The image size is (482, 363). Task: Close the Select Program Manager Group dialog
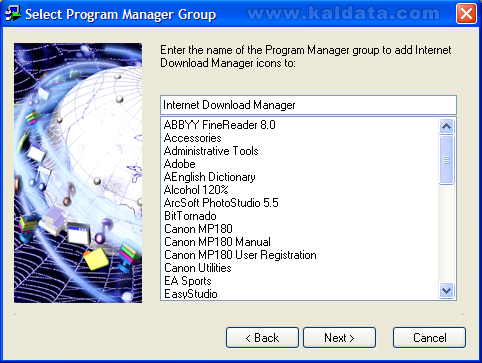466,14
